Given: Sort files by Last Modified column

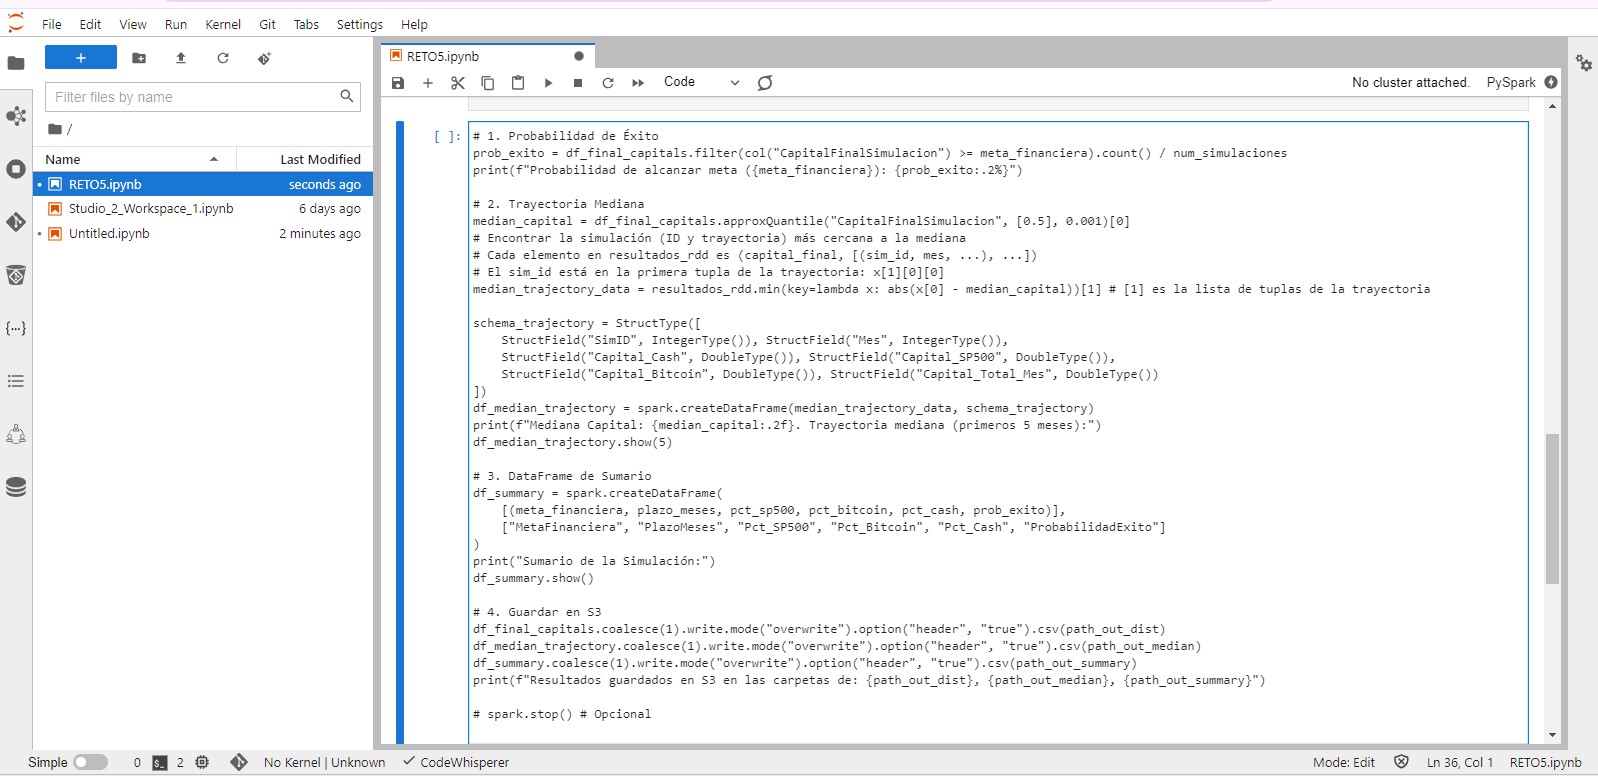Looking at the screenshot, I should click(x=305, y=159).
